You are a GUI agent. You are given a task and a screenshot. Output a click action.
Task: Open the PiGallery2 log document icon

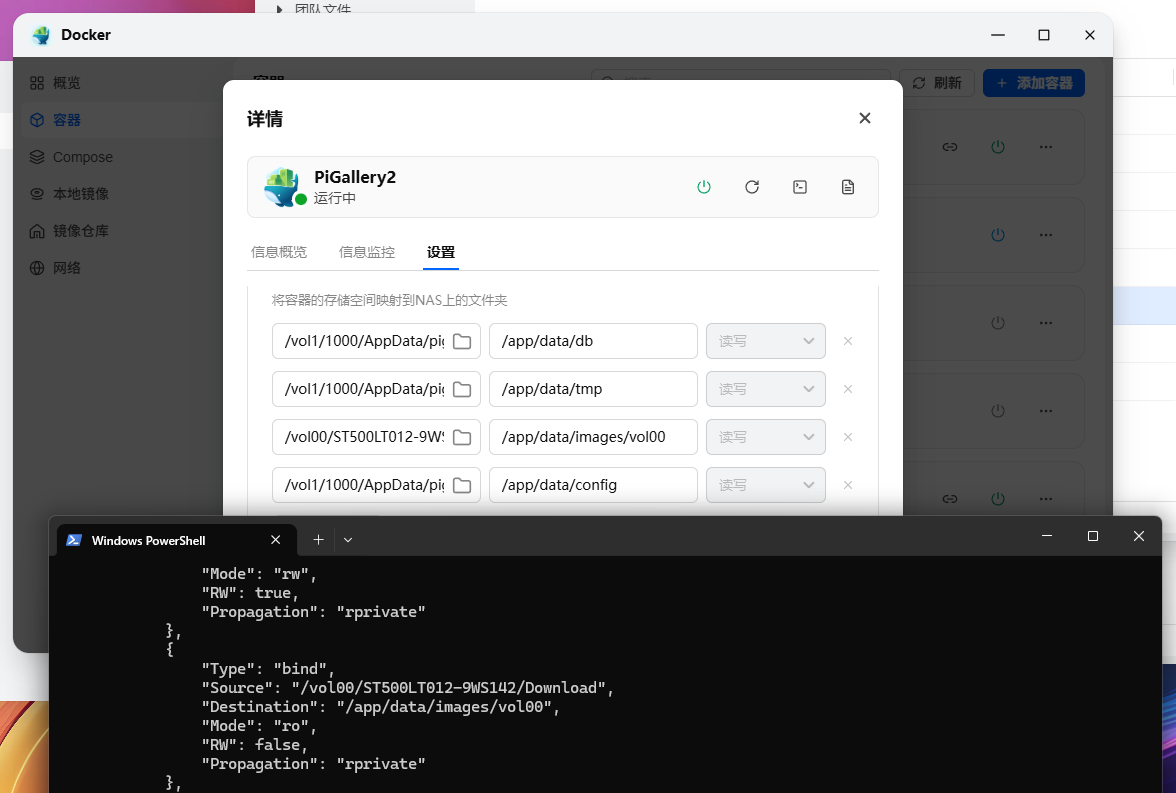click(848, 187)
